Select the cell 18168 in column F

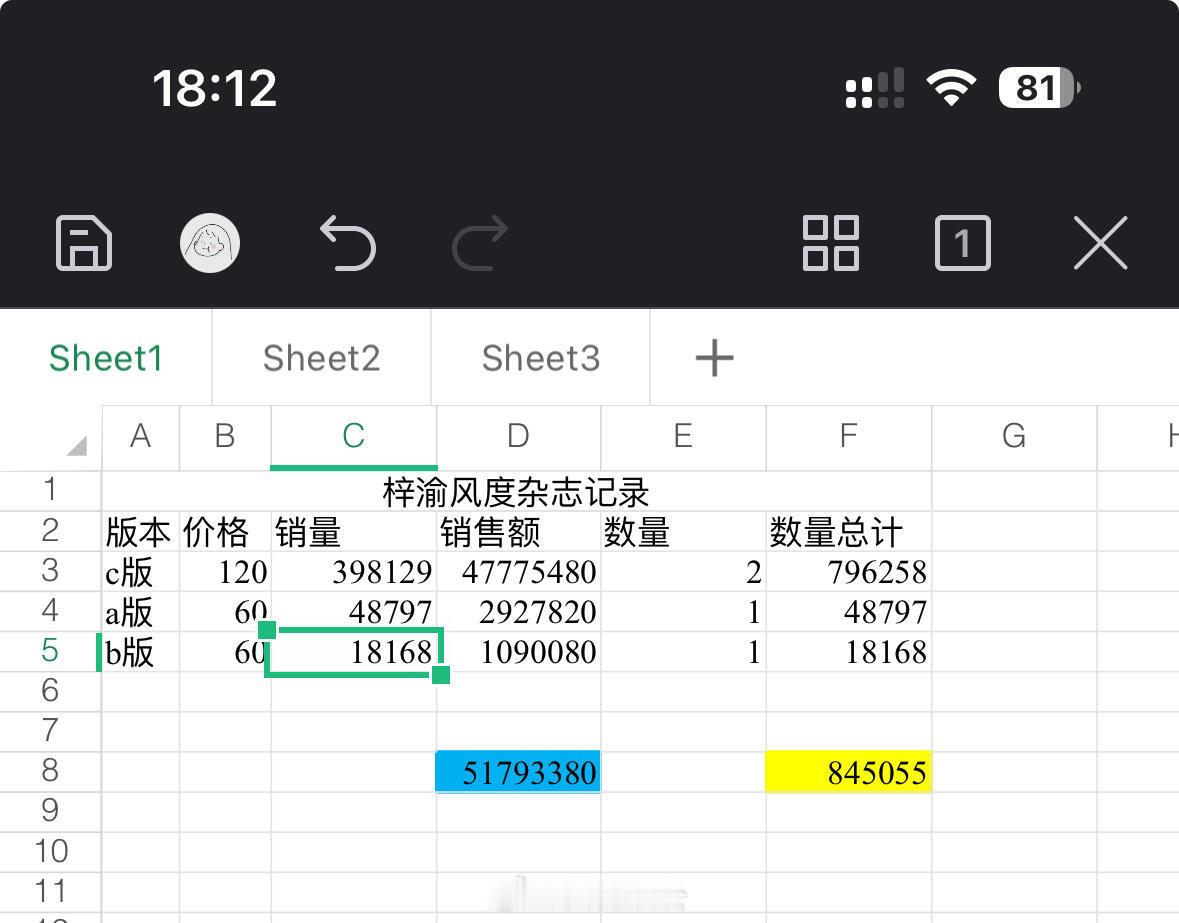849,652
